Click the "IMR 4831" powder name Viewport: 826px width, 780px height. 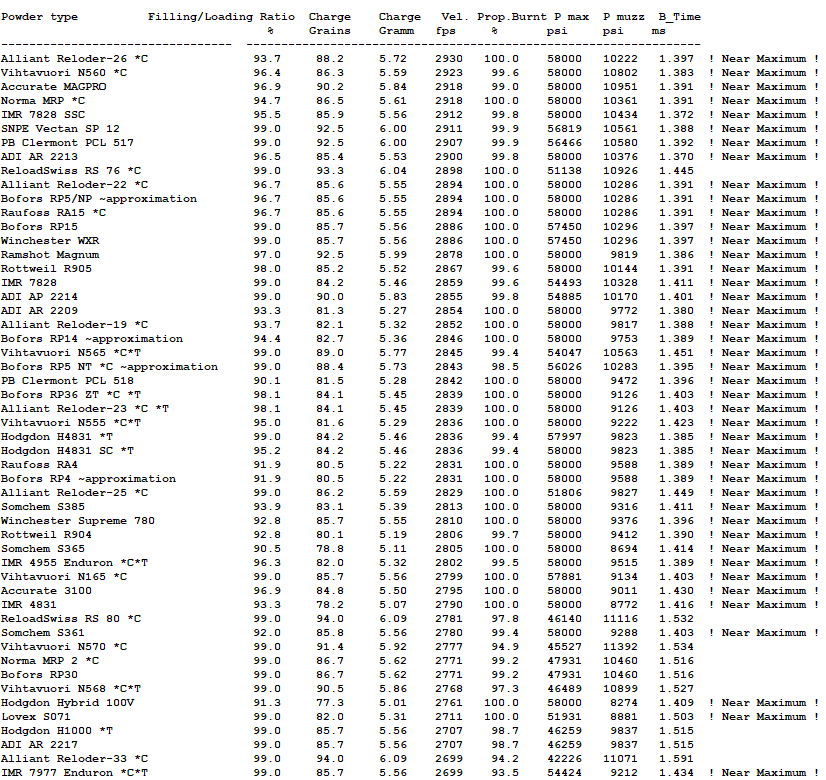29,605
